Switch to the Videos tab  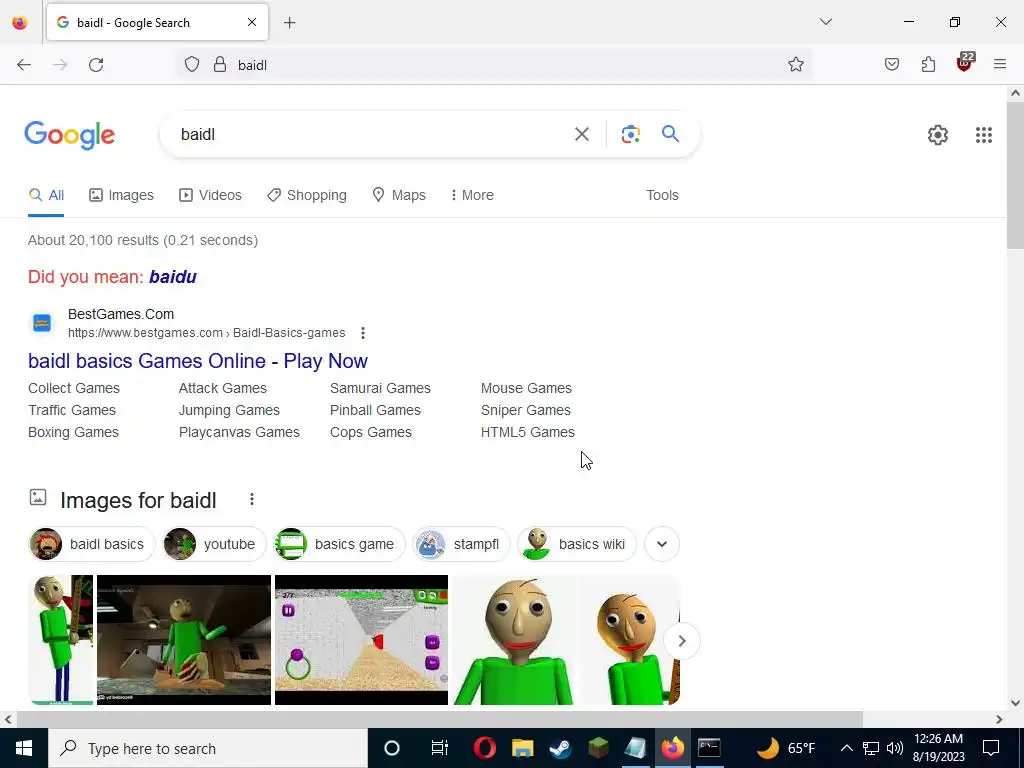(210, 195)
